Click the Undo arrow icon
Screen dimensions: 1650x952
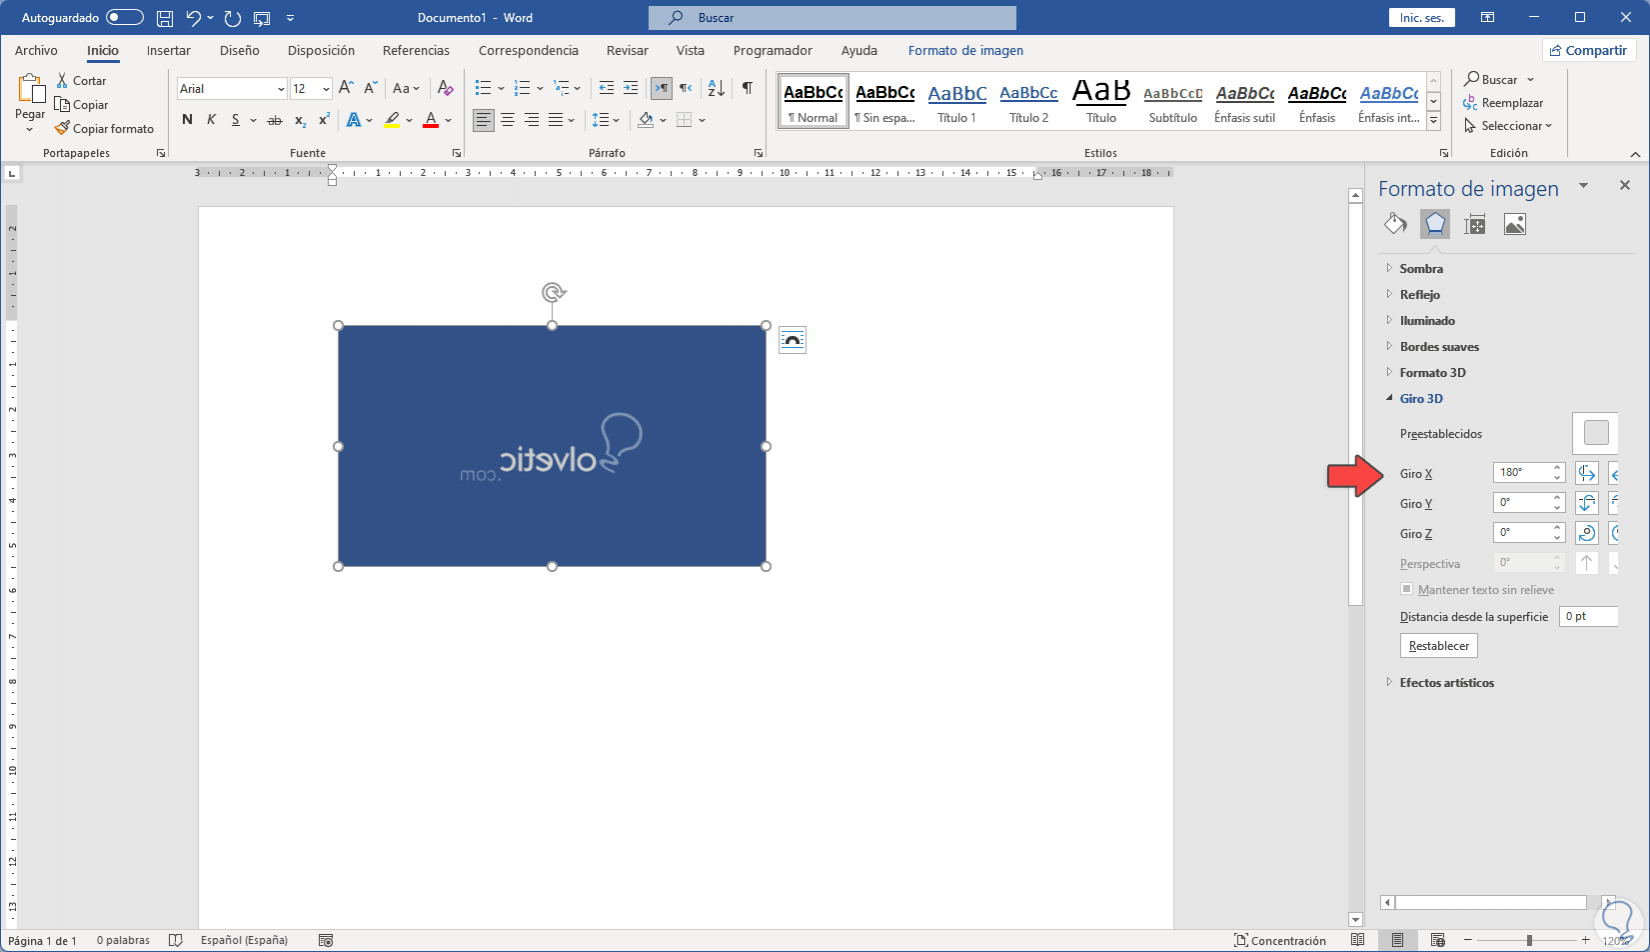pos(194,18)
